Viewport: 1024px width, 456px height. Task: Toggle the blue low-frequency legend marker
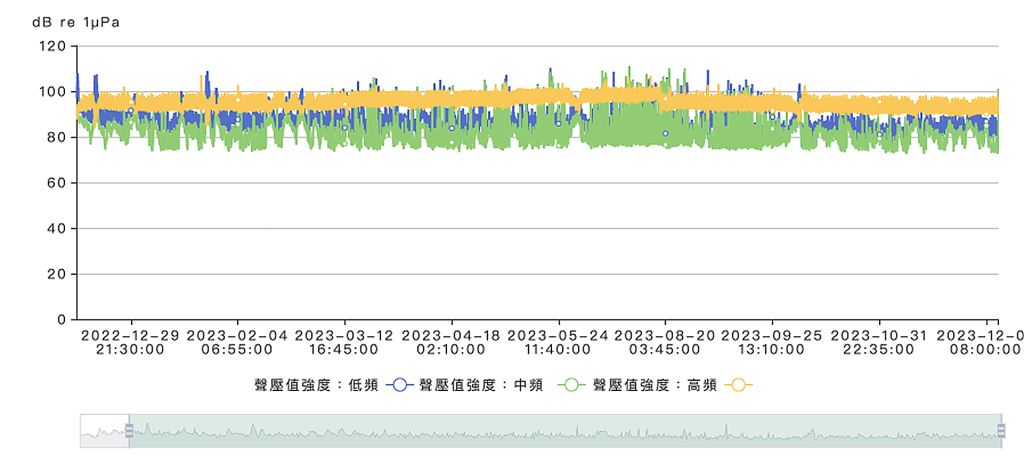[x=400, y=385]
